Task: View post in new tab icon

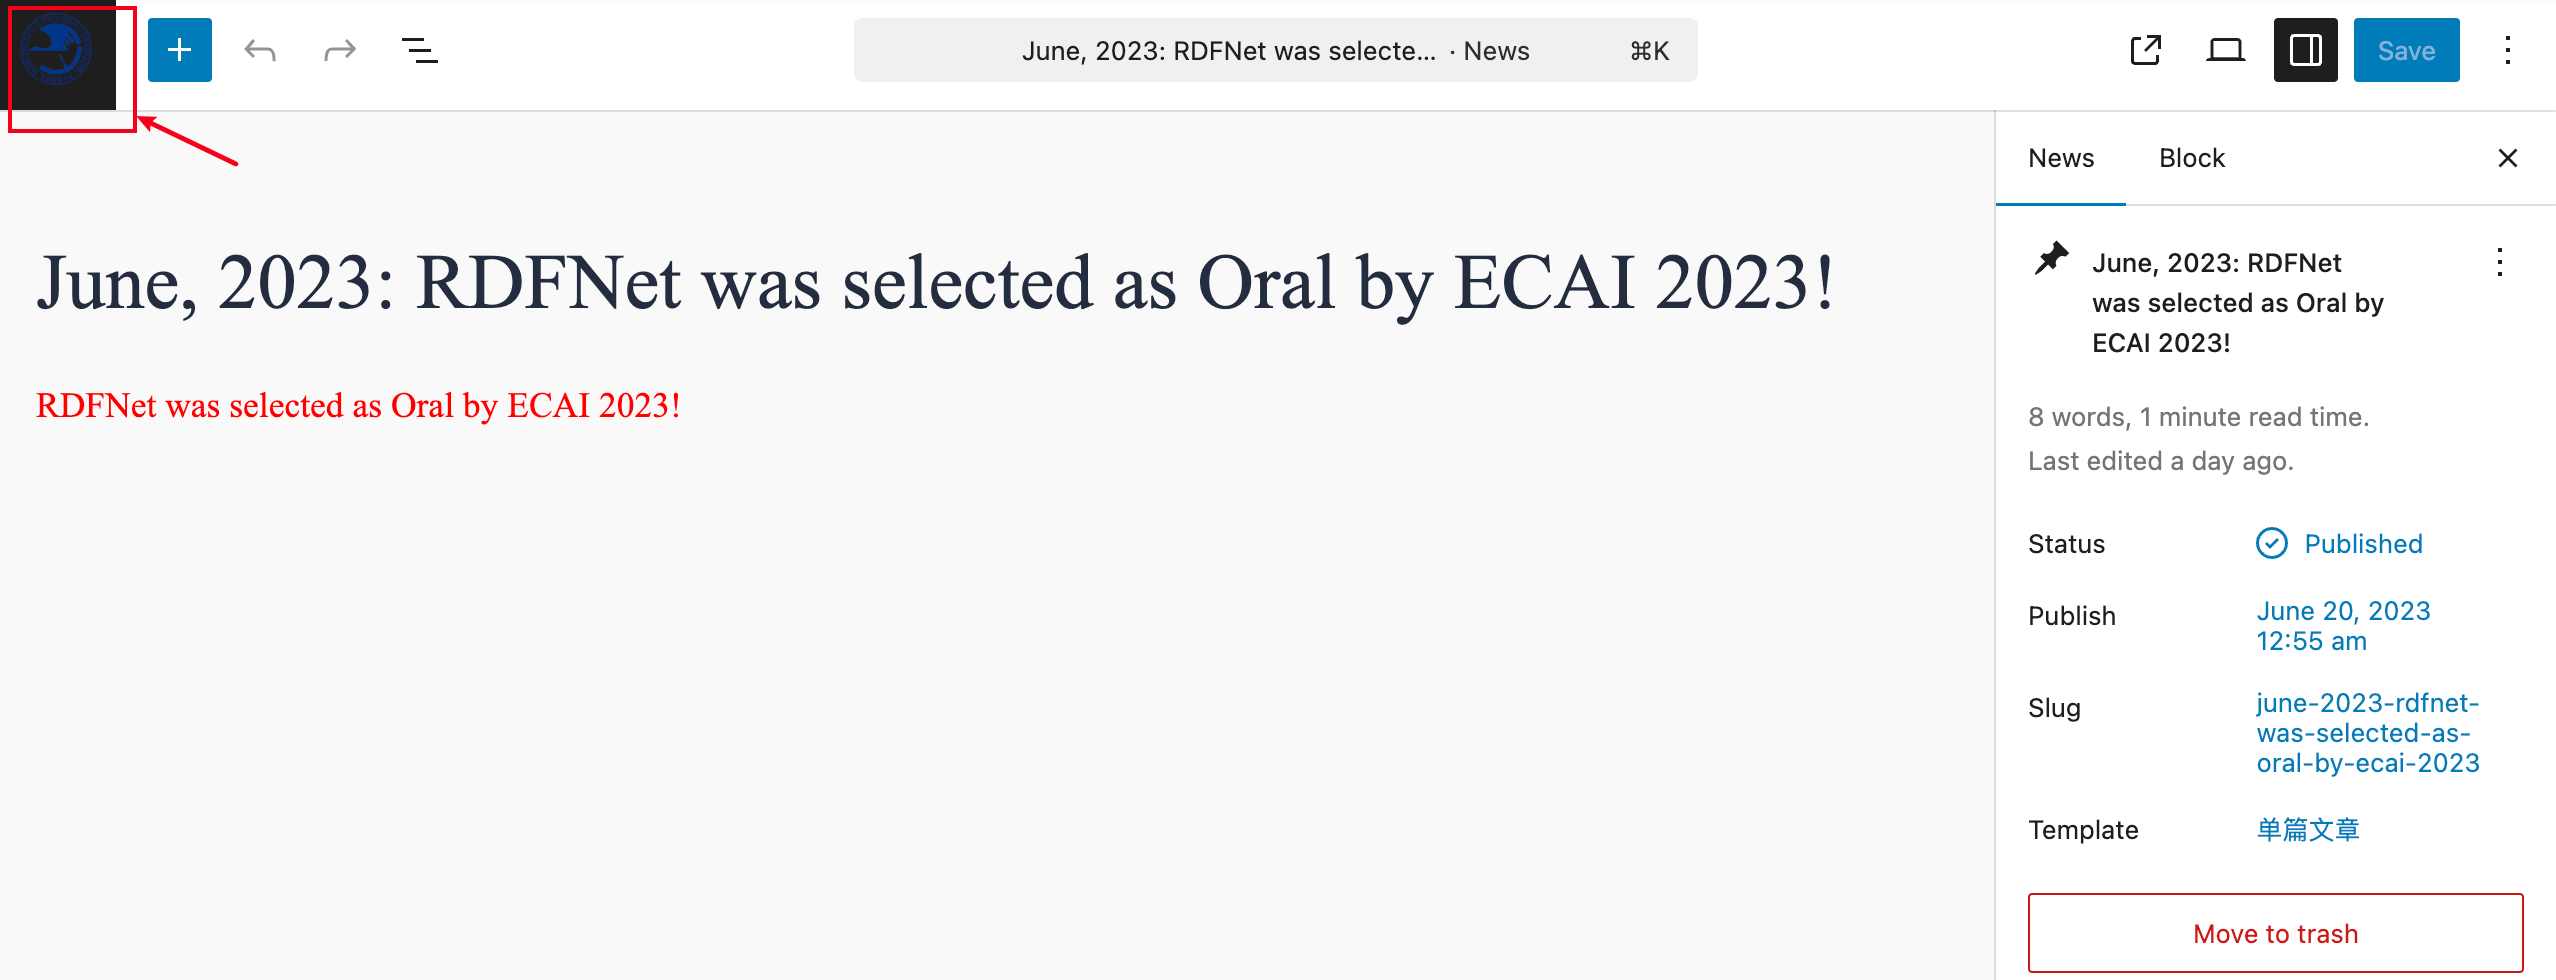Action: click(x=2146, y=50)
